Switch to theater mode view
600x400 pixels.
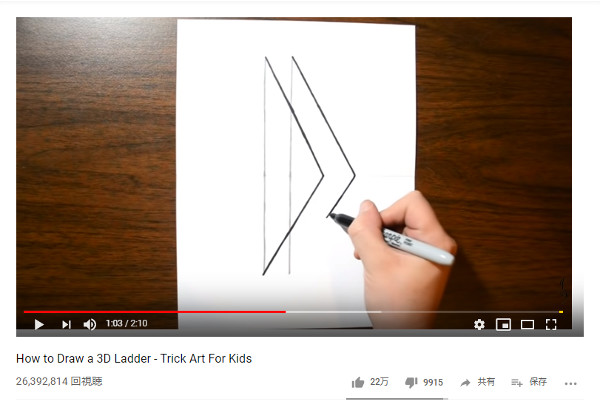527,325
